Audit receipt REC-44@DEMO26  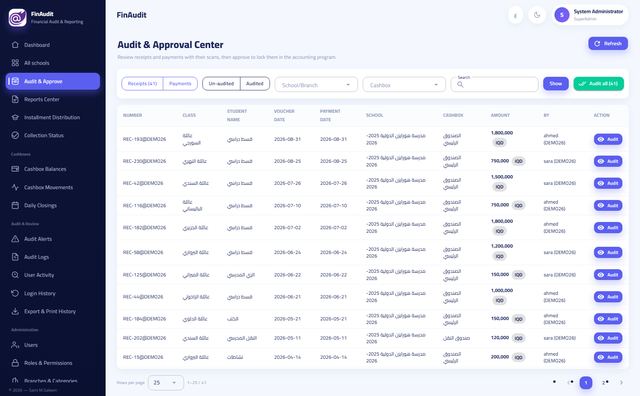click(608, 297)
